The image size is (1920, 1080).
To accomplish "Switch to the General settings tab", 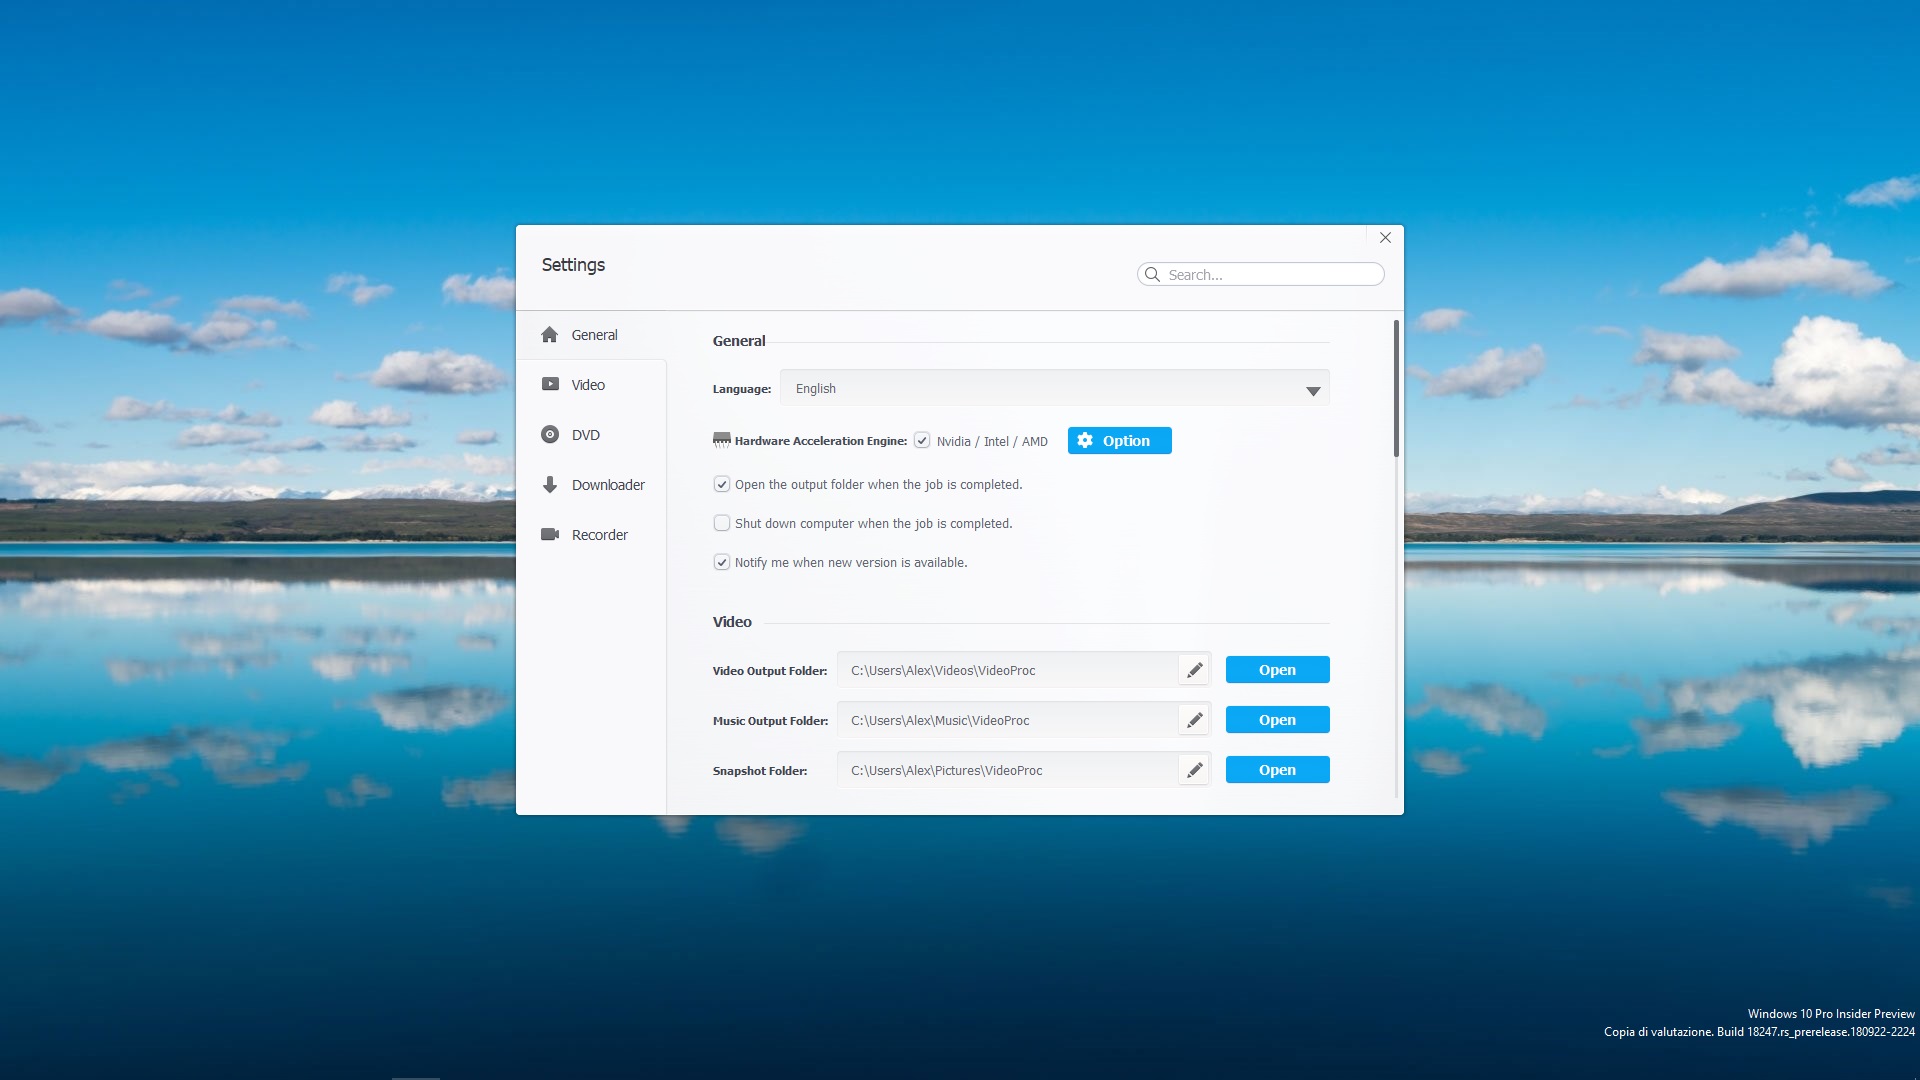I will pyautogui.click(x=592, y=335).
